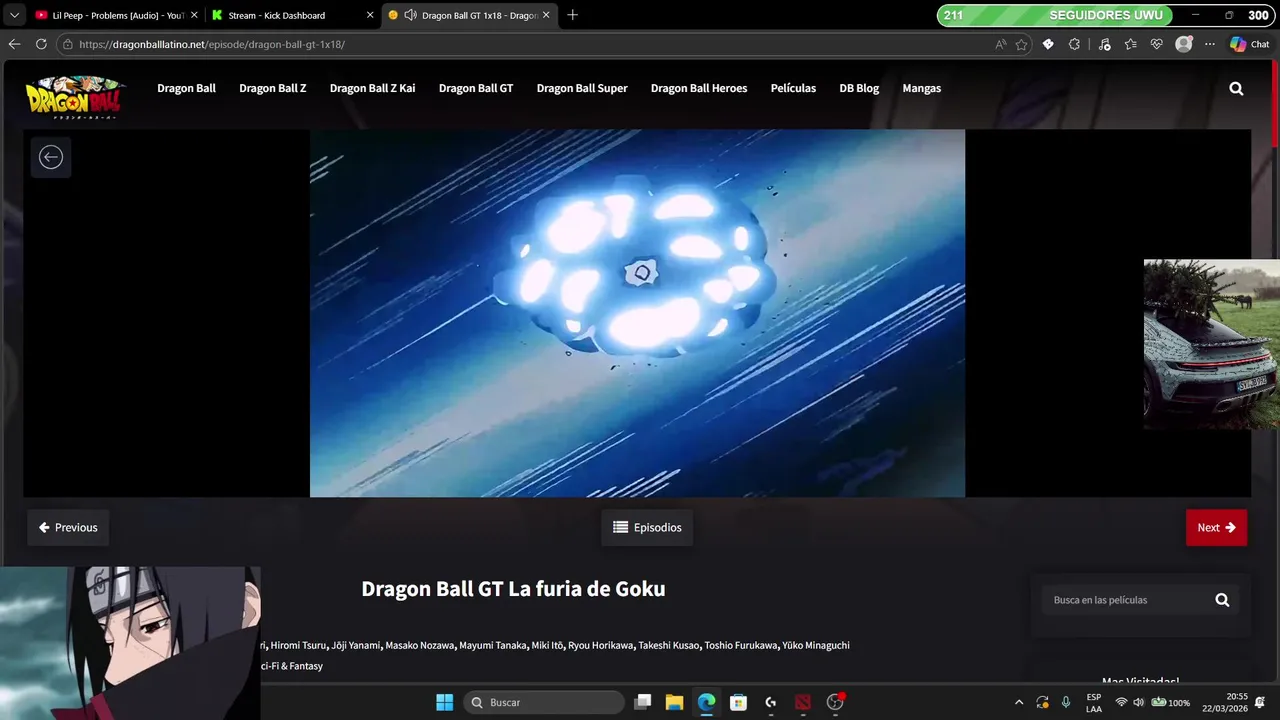Activate the Read aloud icon in address bar
Image resolution: width=1280 pixels, height=720 pixels.
coord(1001,44)
